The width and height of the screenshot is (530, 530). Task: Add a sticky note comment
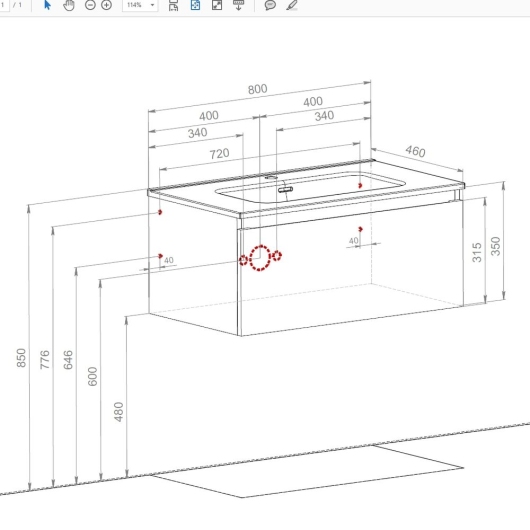[270, 5]
